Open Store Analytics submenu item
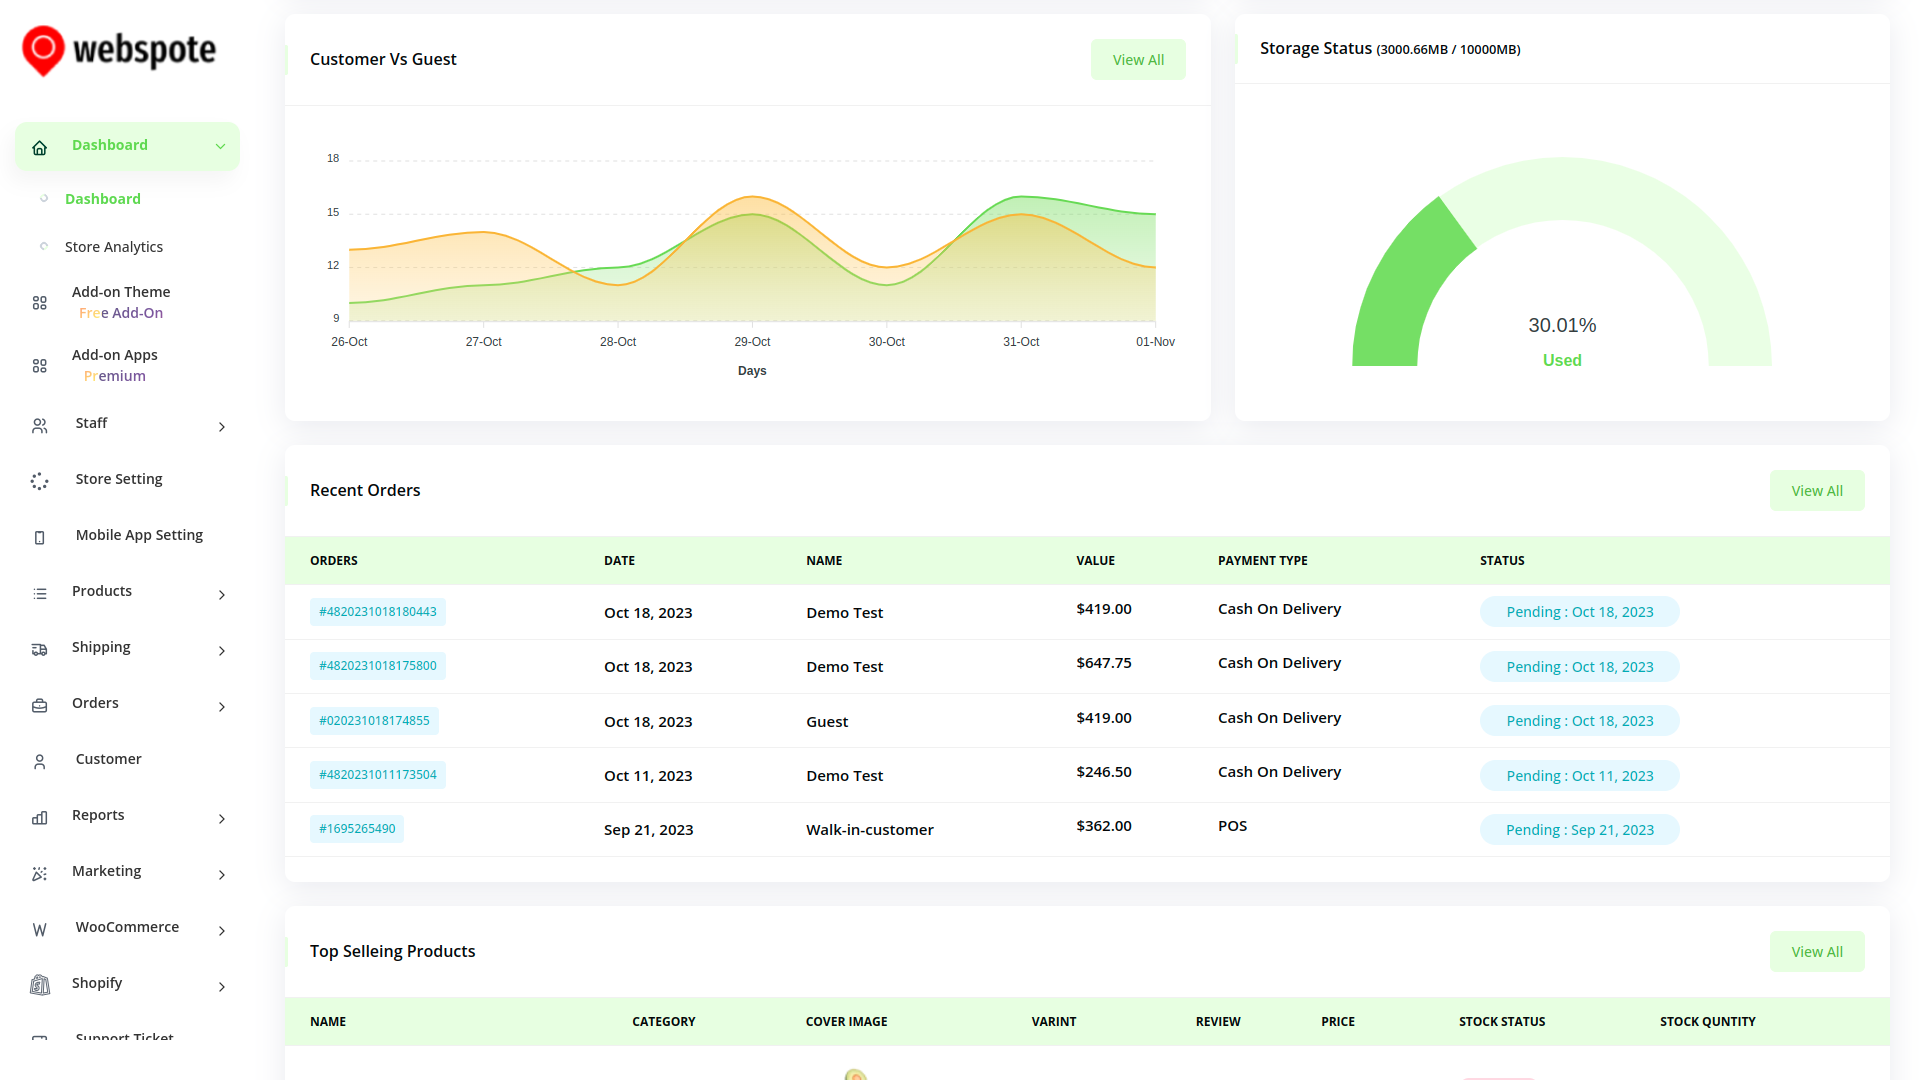 [114, 247]
